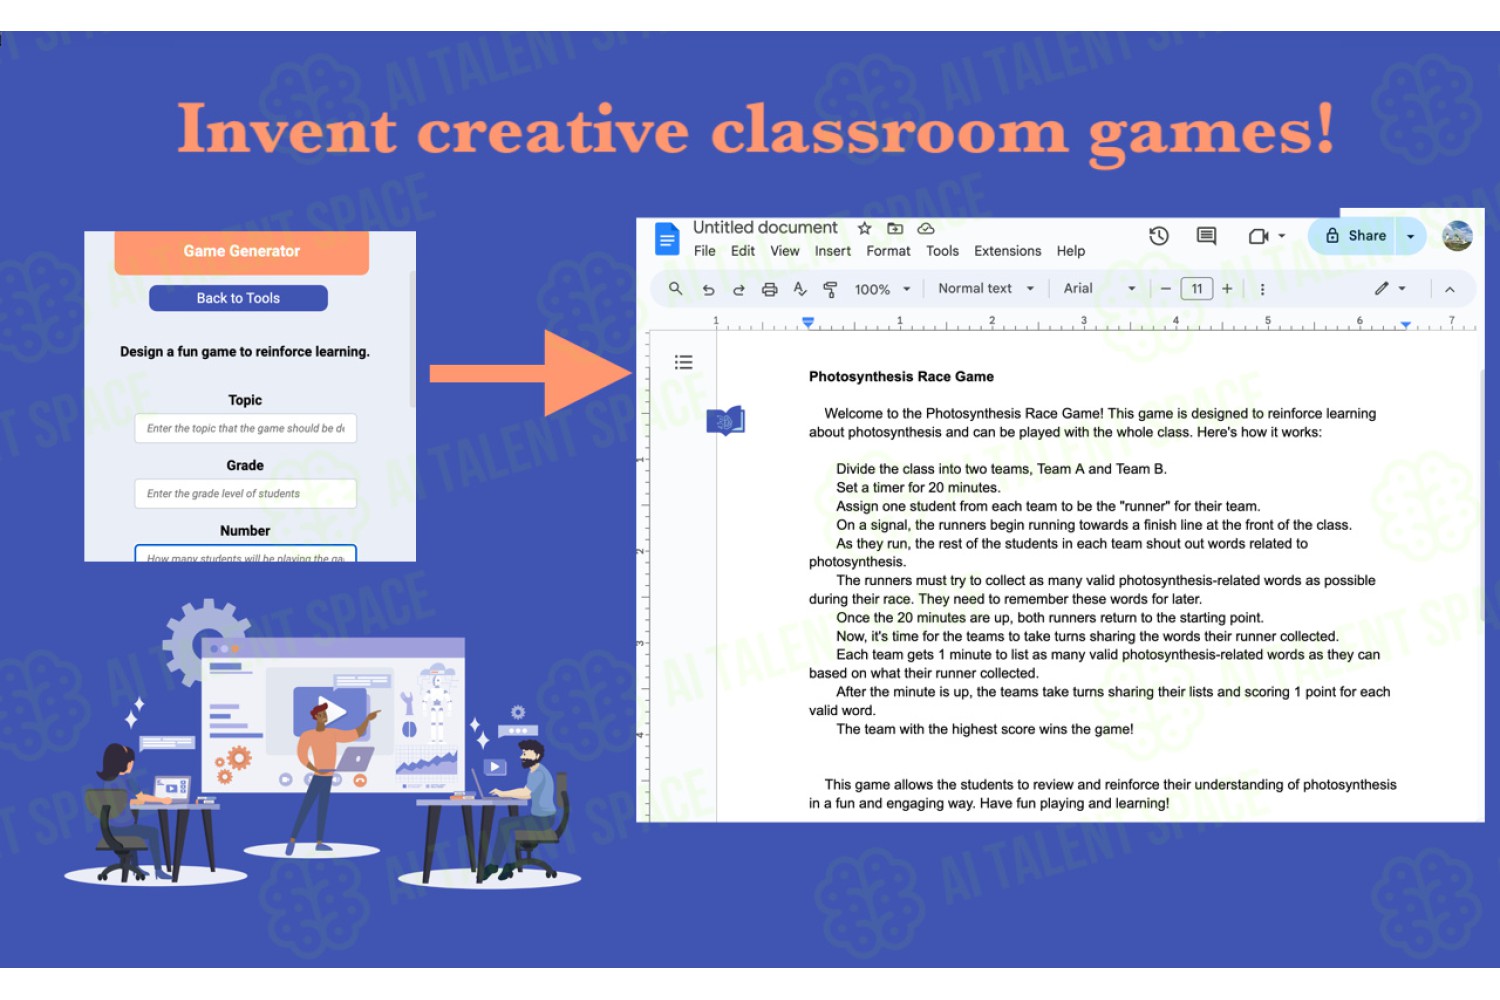Redo the last action
Image resolution: width=1500 pixels, height=1000 pixels.
739,290
